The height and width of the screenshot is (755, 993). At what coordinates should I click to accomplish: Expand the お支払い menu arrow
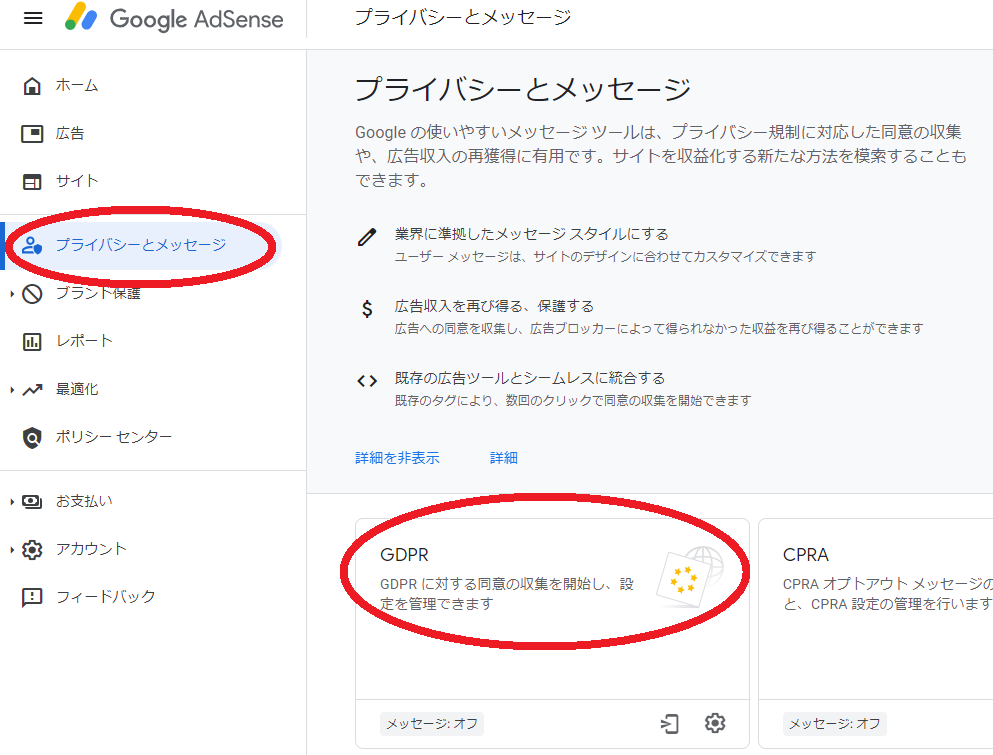tap(12, 502)
